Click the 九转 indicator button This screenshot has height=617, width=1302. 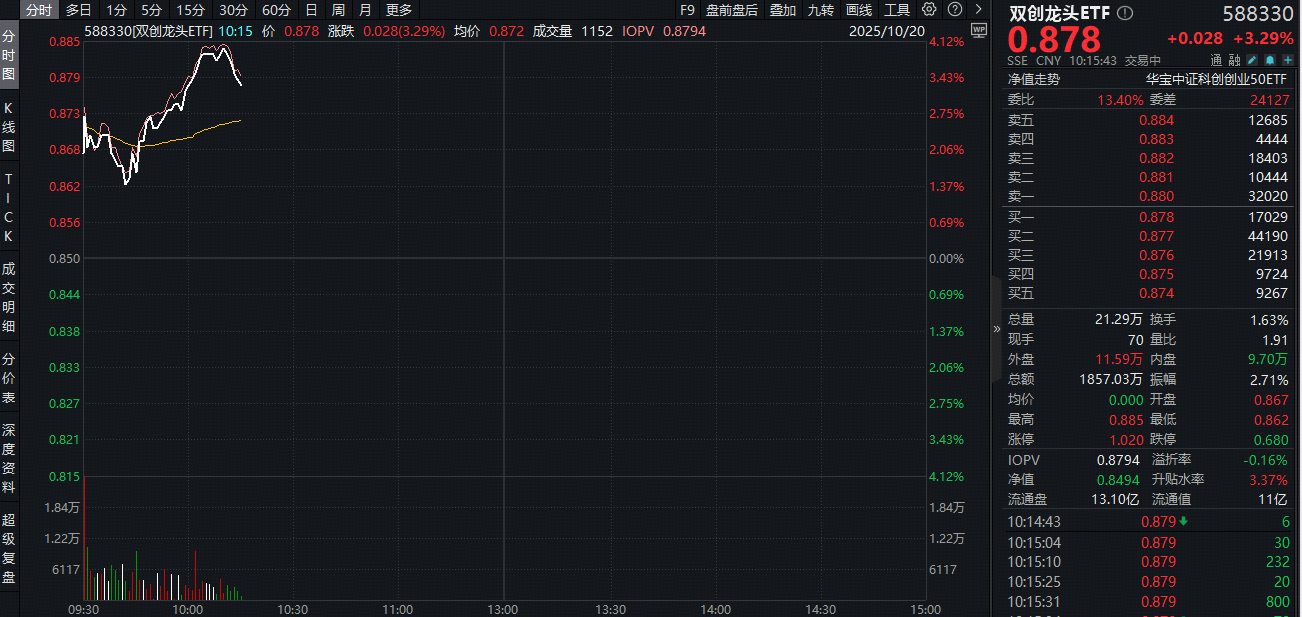821,10
